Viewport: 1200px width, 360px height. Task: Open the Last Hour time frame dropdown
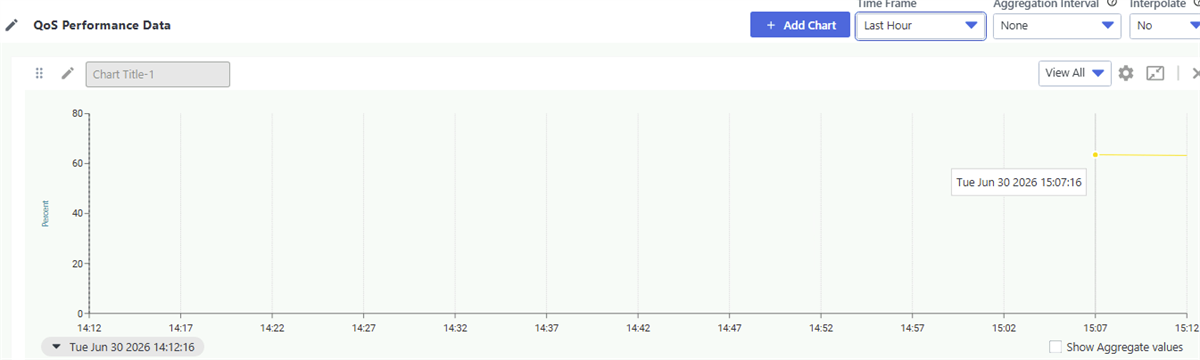pos(921,25)
